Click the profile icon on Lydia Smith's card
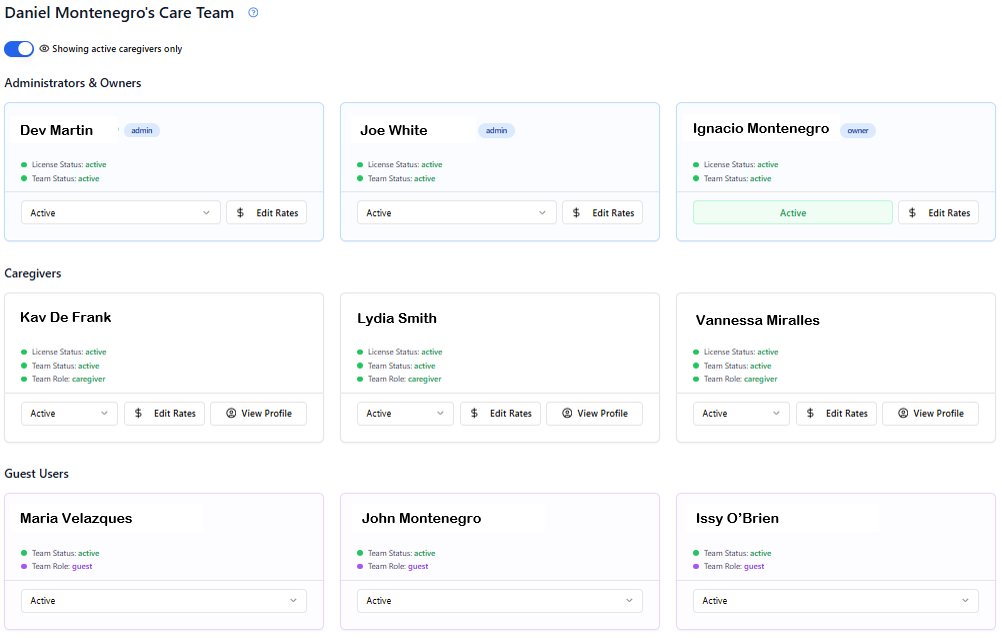The height and width of the screenshot is (638, 1002). [x=566, y=413]
